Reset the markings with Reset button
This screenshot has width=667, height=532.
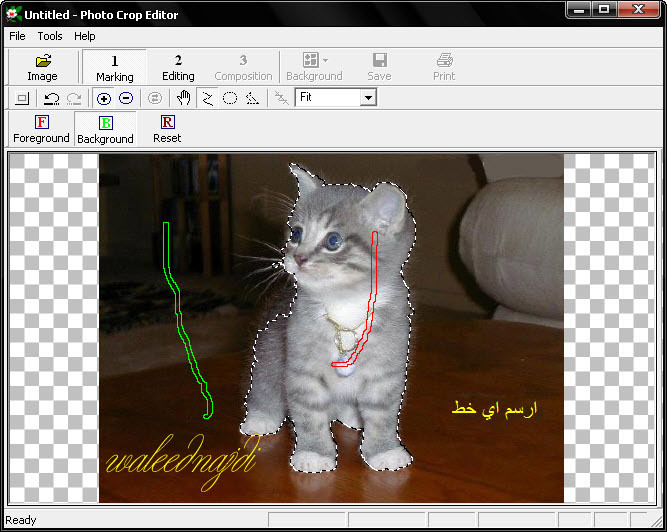tap(167, 129)
